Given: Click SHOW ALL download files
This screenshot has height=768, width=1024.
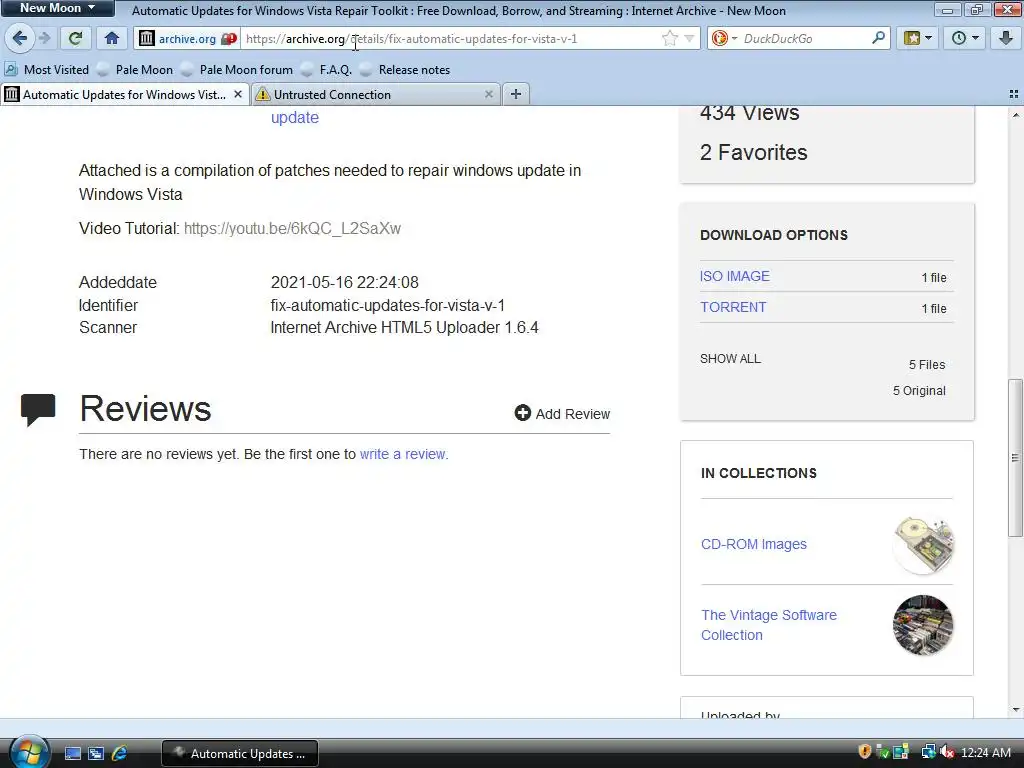Looking at the screenshot, I should [730, 359].
